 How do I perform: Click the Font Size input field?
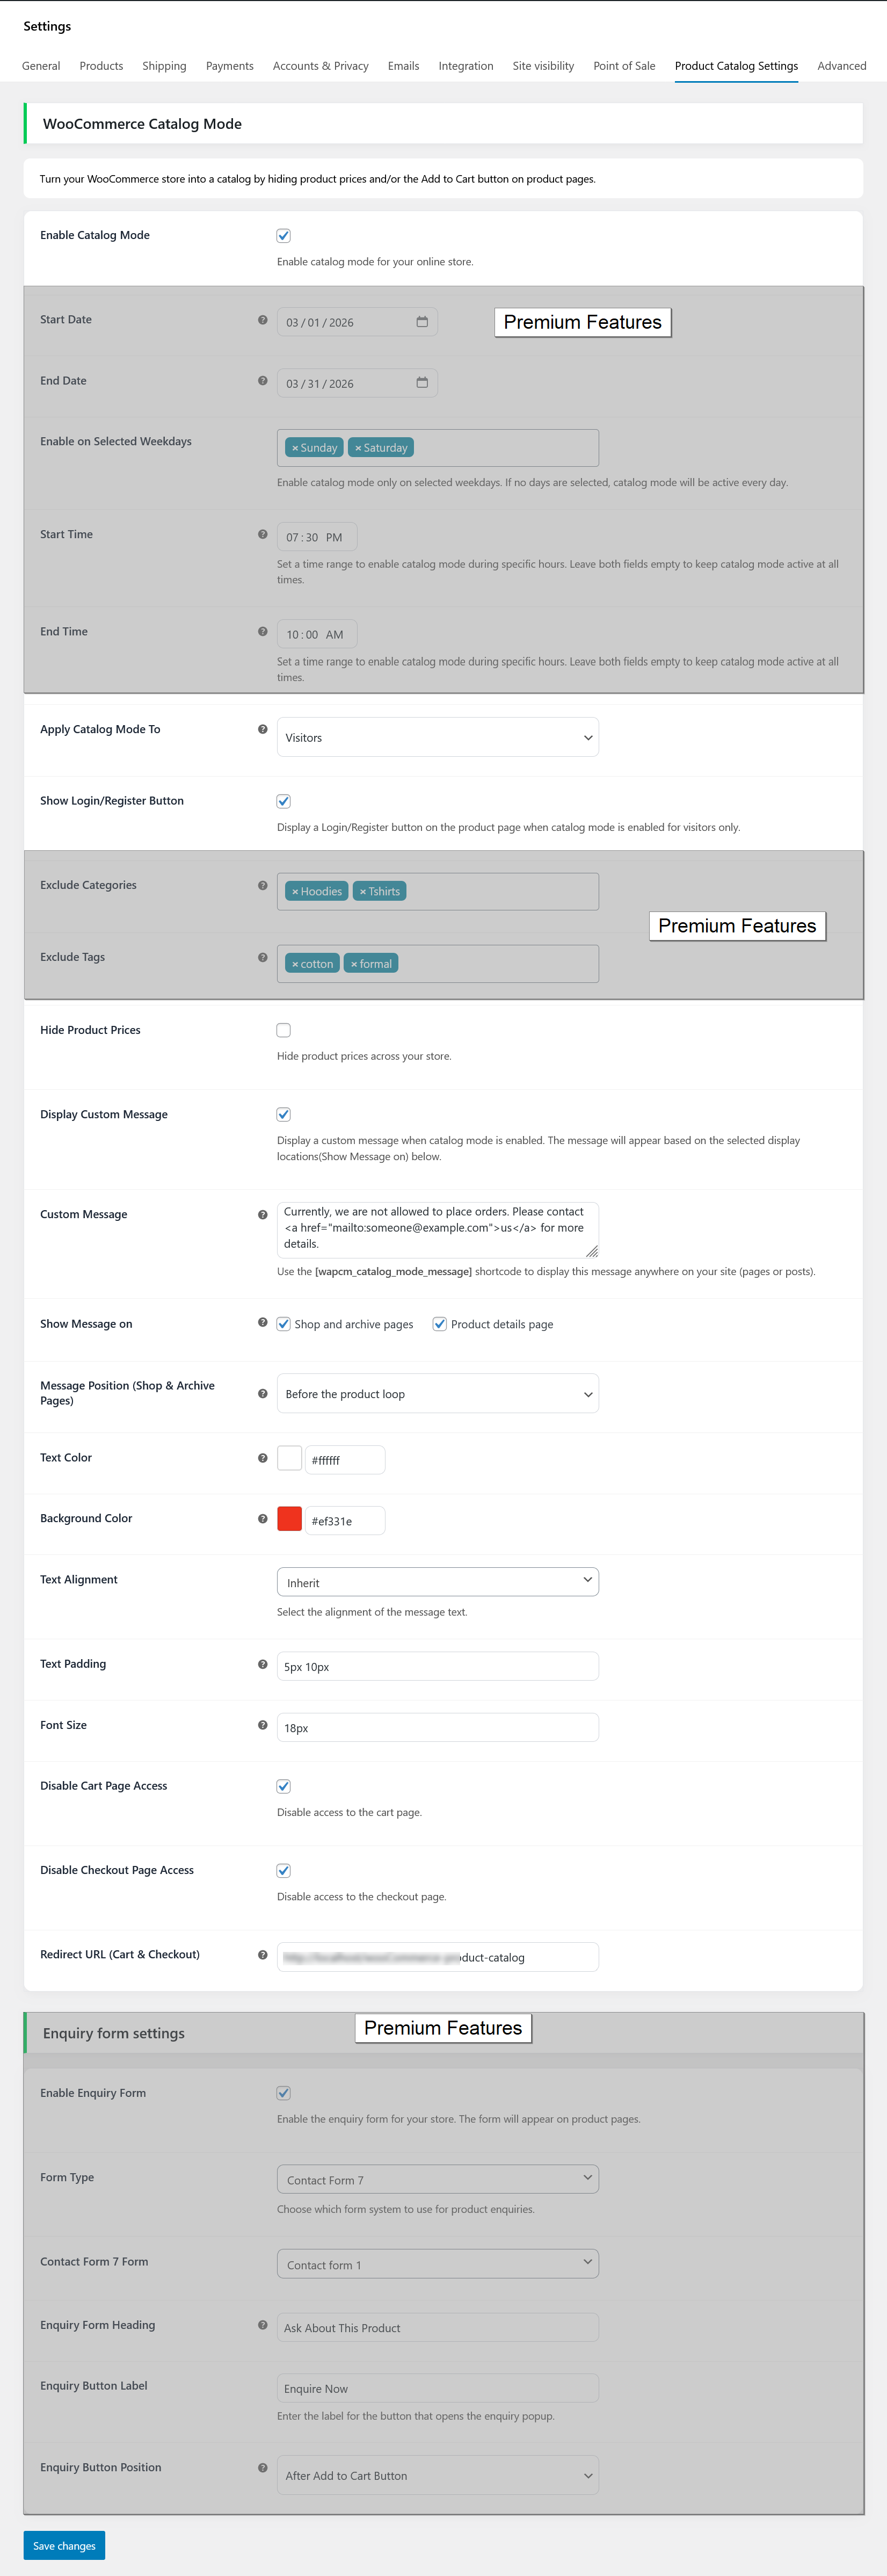pos(437,1728)
